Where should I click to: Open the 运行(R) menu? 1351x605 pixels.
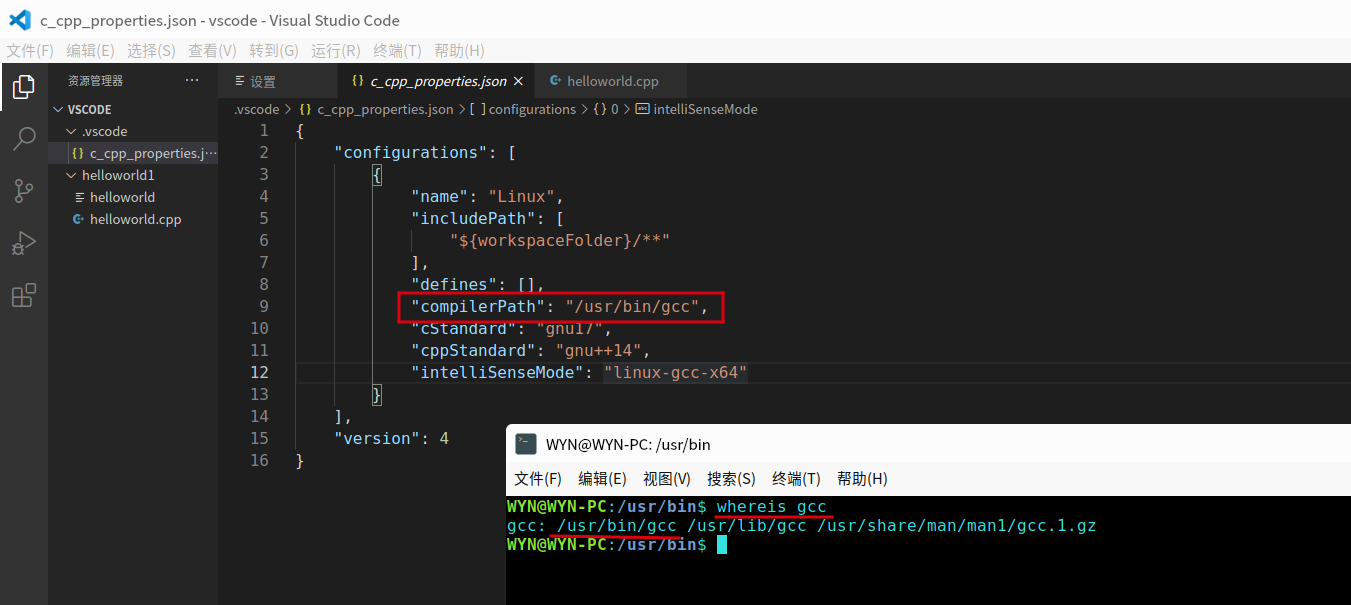[x=334, y=50]
